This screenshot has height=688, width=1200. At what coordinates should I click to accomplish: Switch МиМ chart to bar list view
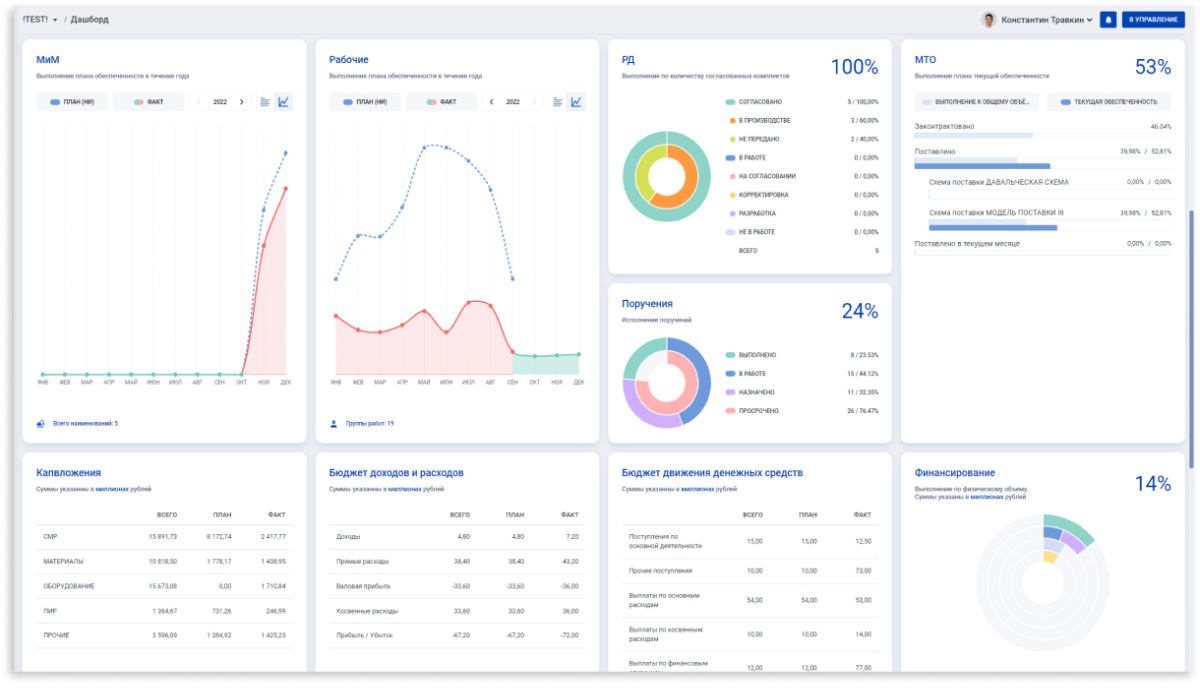coord(265,102)
